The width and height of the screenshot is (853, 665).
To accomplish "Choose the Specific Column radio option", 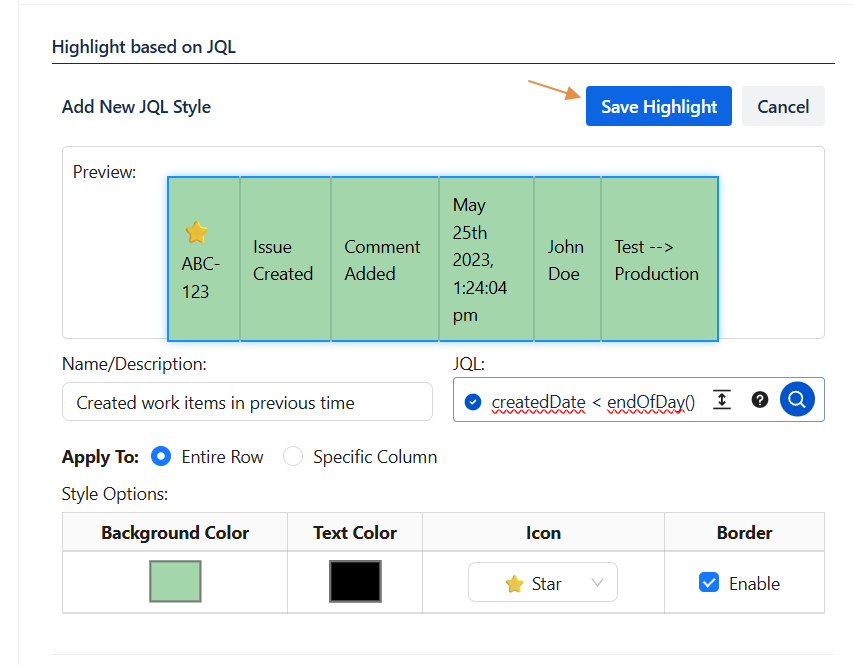I will tap(293, 457).
